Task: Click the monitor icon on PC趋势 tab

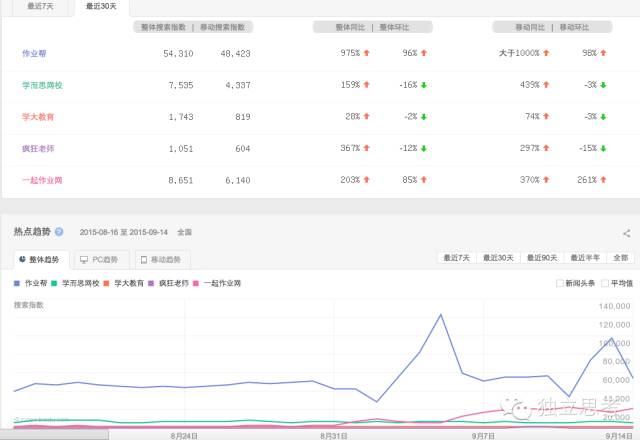Action: coord(83,260)
